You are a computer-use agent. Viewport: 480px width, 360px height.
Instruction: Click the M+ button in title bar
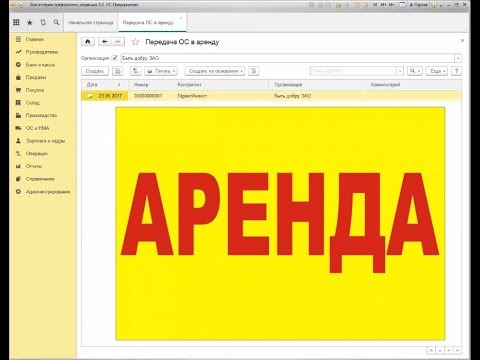(383, 5)
